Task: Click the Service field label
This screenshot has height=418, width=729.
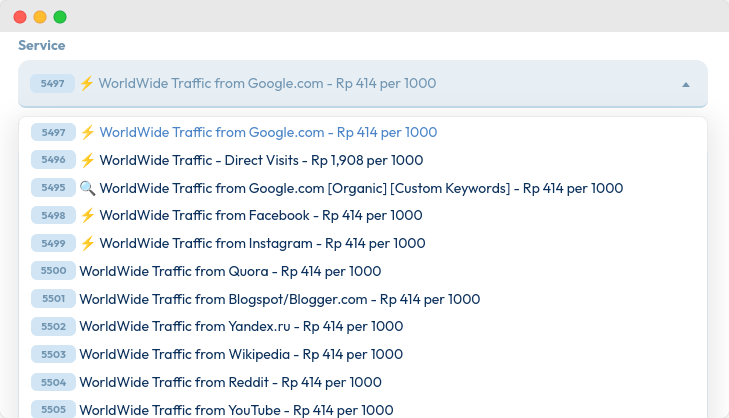Action: [41, 46]
